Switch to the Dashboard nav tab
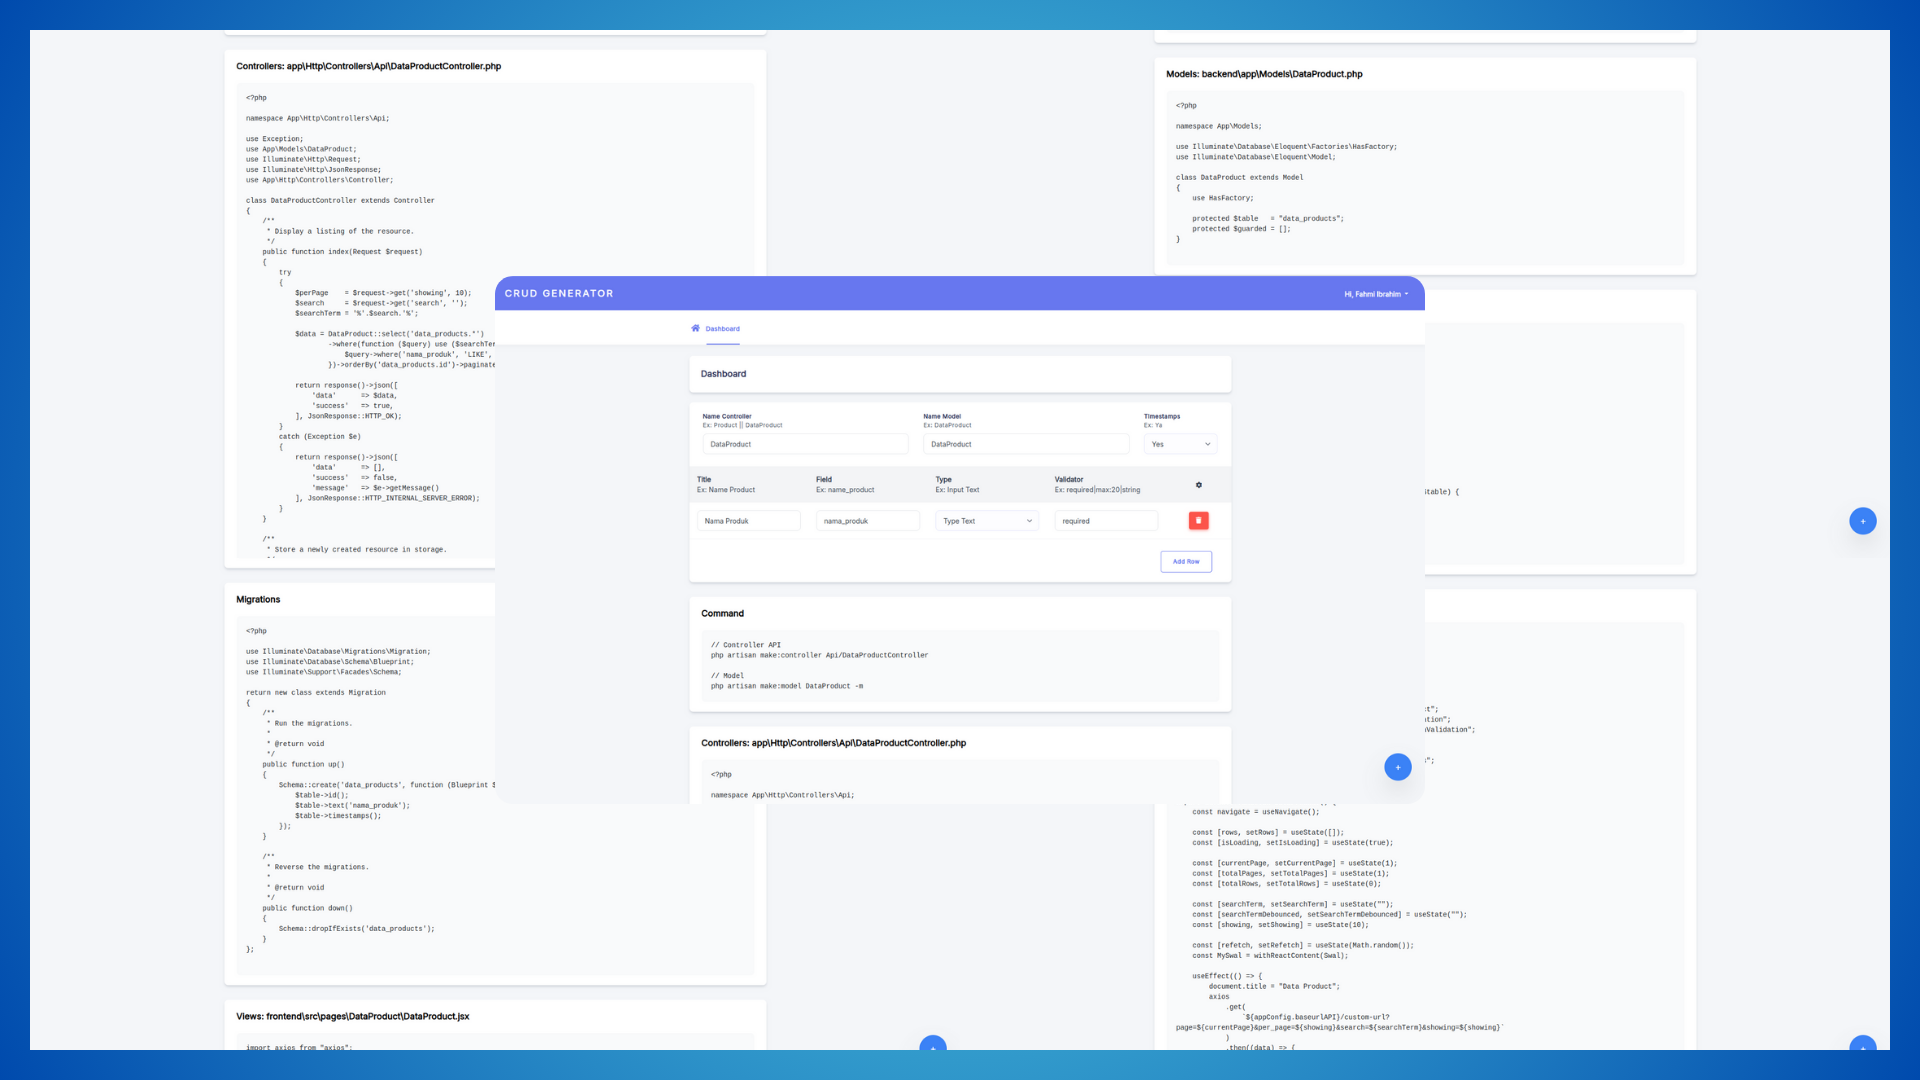Image resolution: width=1920 pixels, height=1080 pixels. (722, 329)
